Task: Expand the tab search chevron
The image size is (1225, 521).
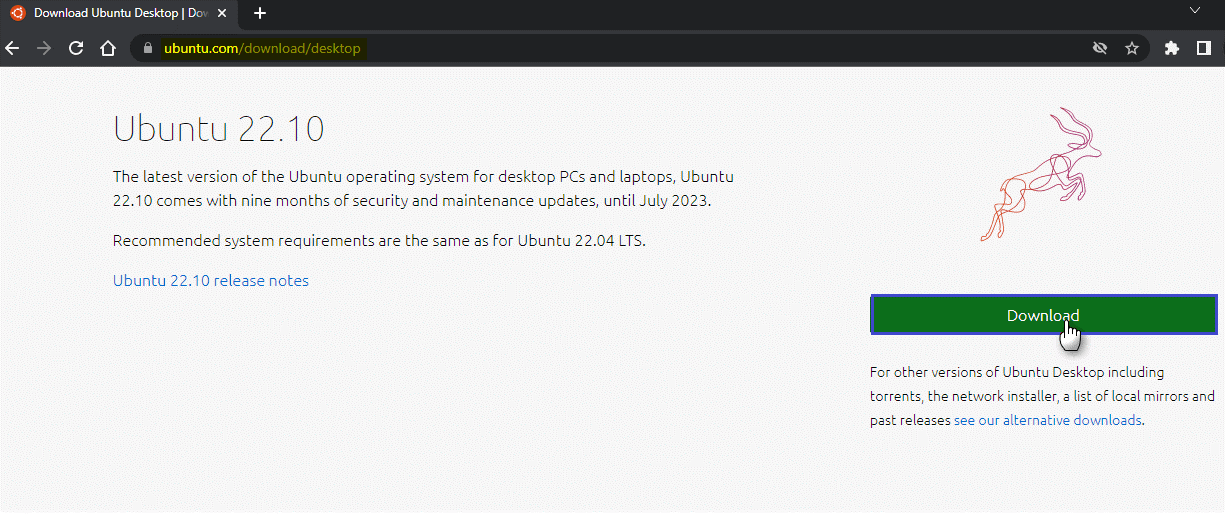Action: point(1194,10)
